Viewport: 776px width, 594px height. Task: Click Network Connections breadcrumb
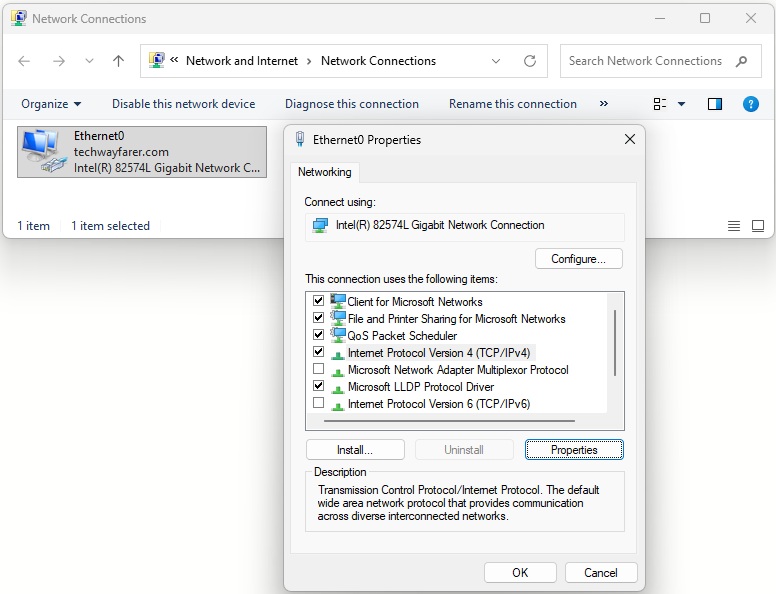click(379, 61)
